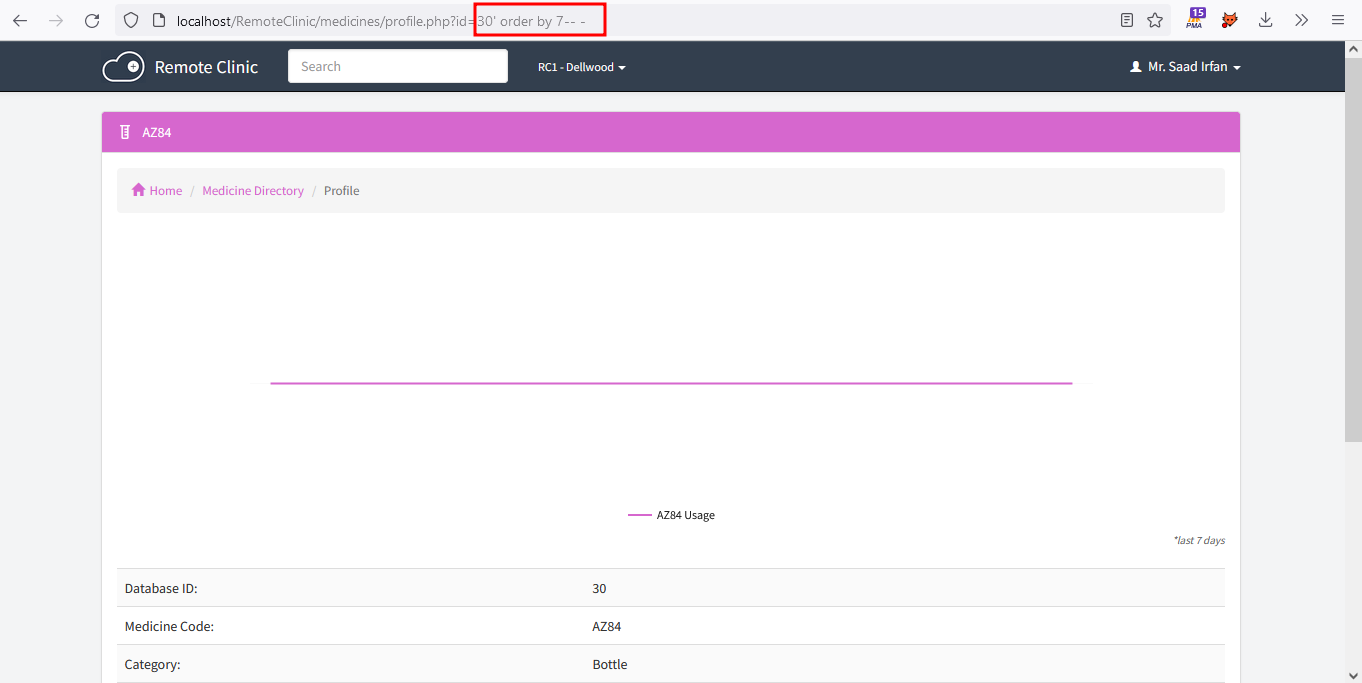Select the Medicine Code label
The height and width of the screenshot is (683, 1362).
pyautogui.click(x=169, y=626)
